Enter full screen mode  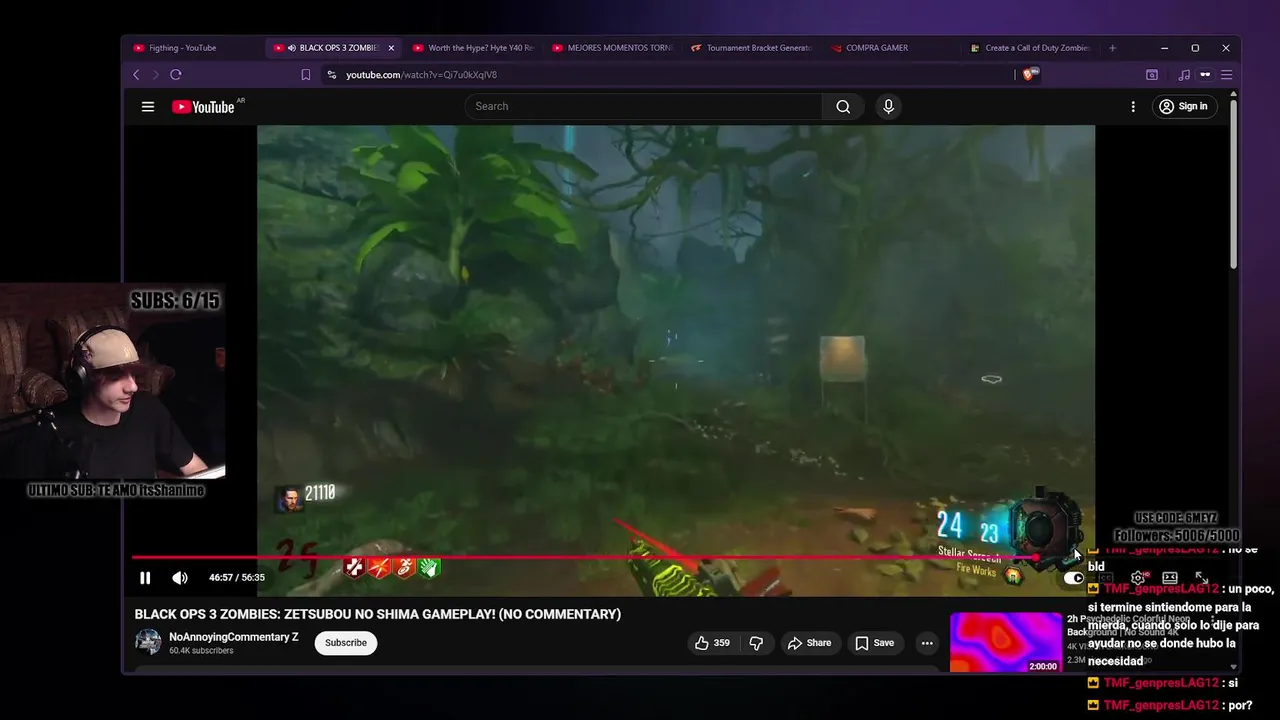pyautogui.click(x=1202, y=578)
